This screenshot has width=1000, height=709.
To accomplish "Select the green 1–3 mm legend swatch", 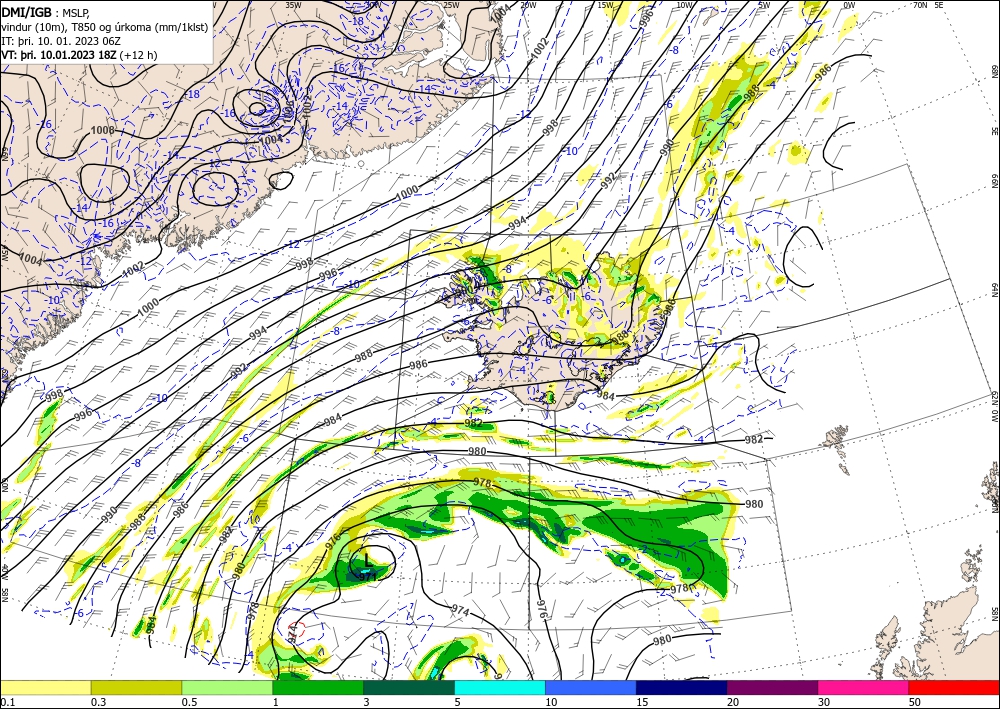I will coord(318,687).
